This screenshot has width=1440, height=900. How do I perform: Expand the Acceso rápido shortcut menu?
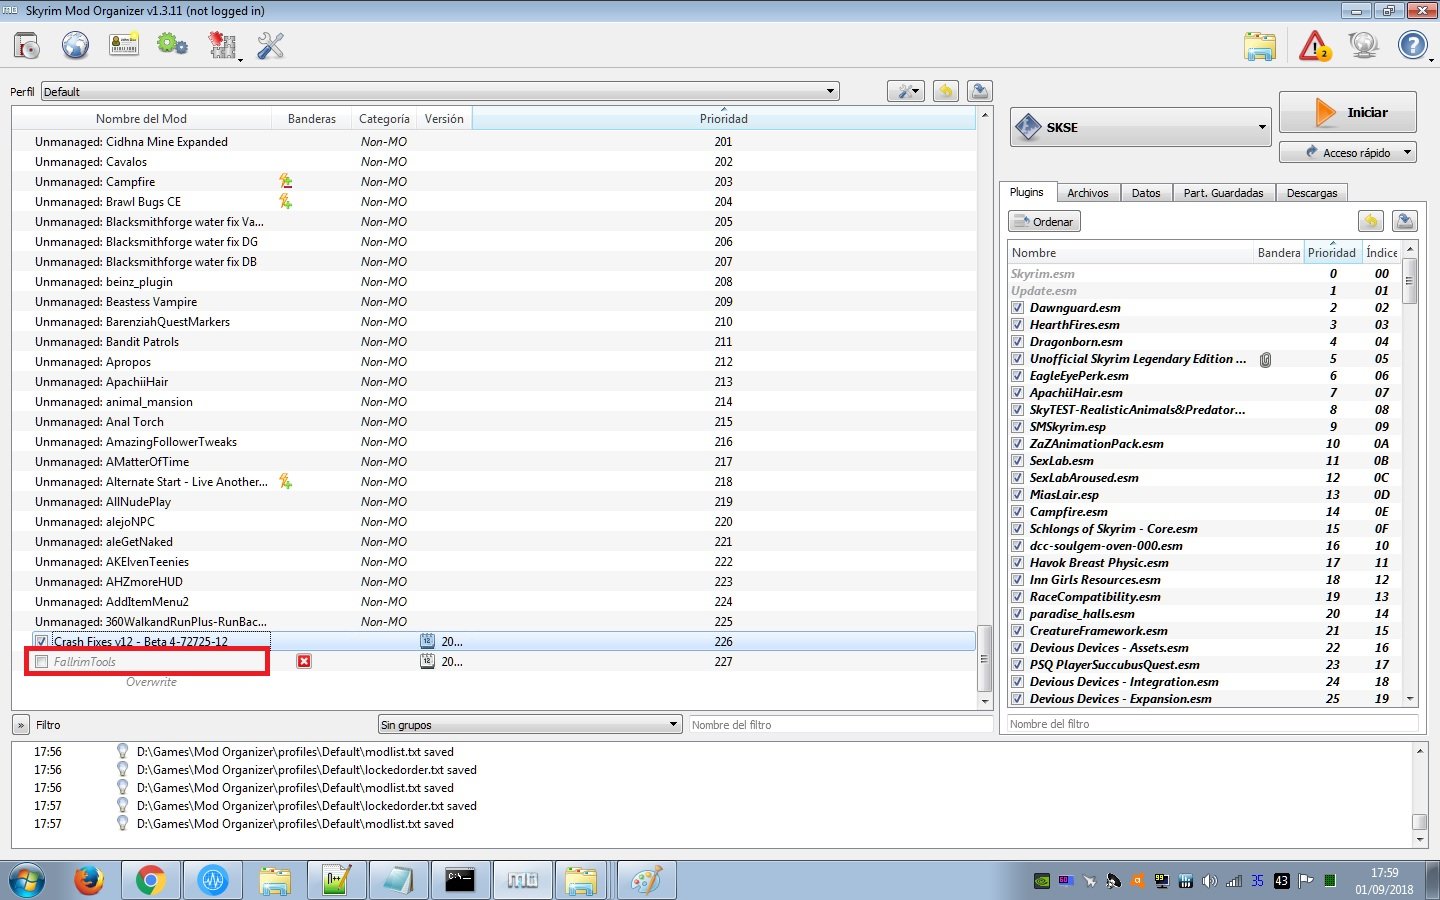[x=1348, y=152]
